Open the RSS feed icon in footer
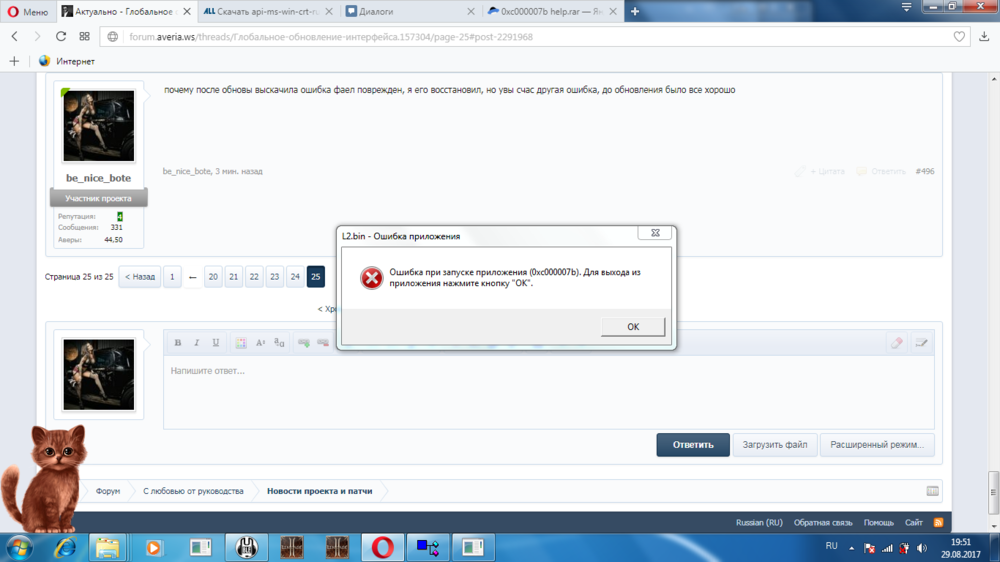Viewport: 1000px width, 562px height. pyautogui.click(x=938, y=522)
